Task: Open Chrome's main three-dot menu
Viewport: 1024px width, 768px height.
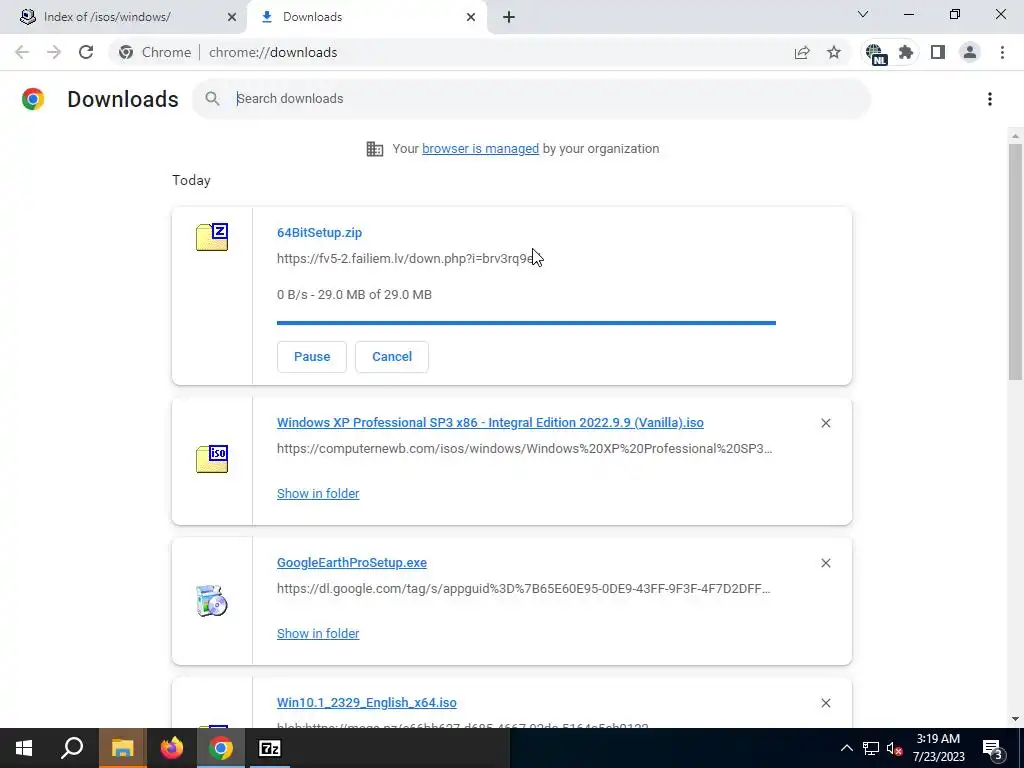Action: pyautogui.click(x=1002, y=52)
